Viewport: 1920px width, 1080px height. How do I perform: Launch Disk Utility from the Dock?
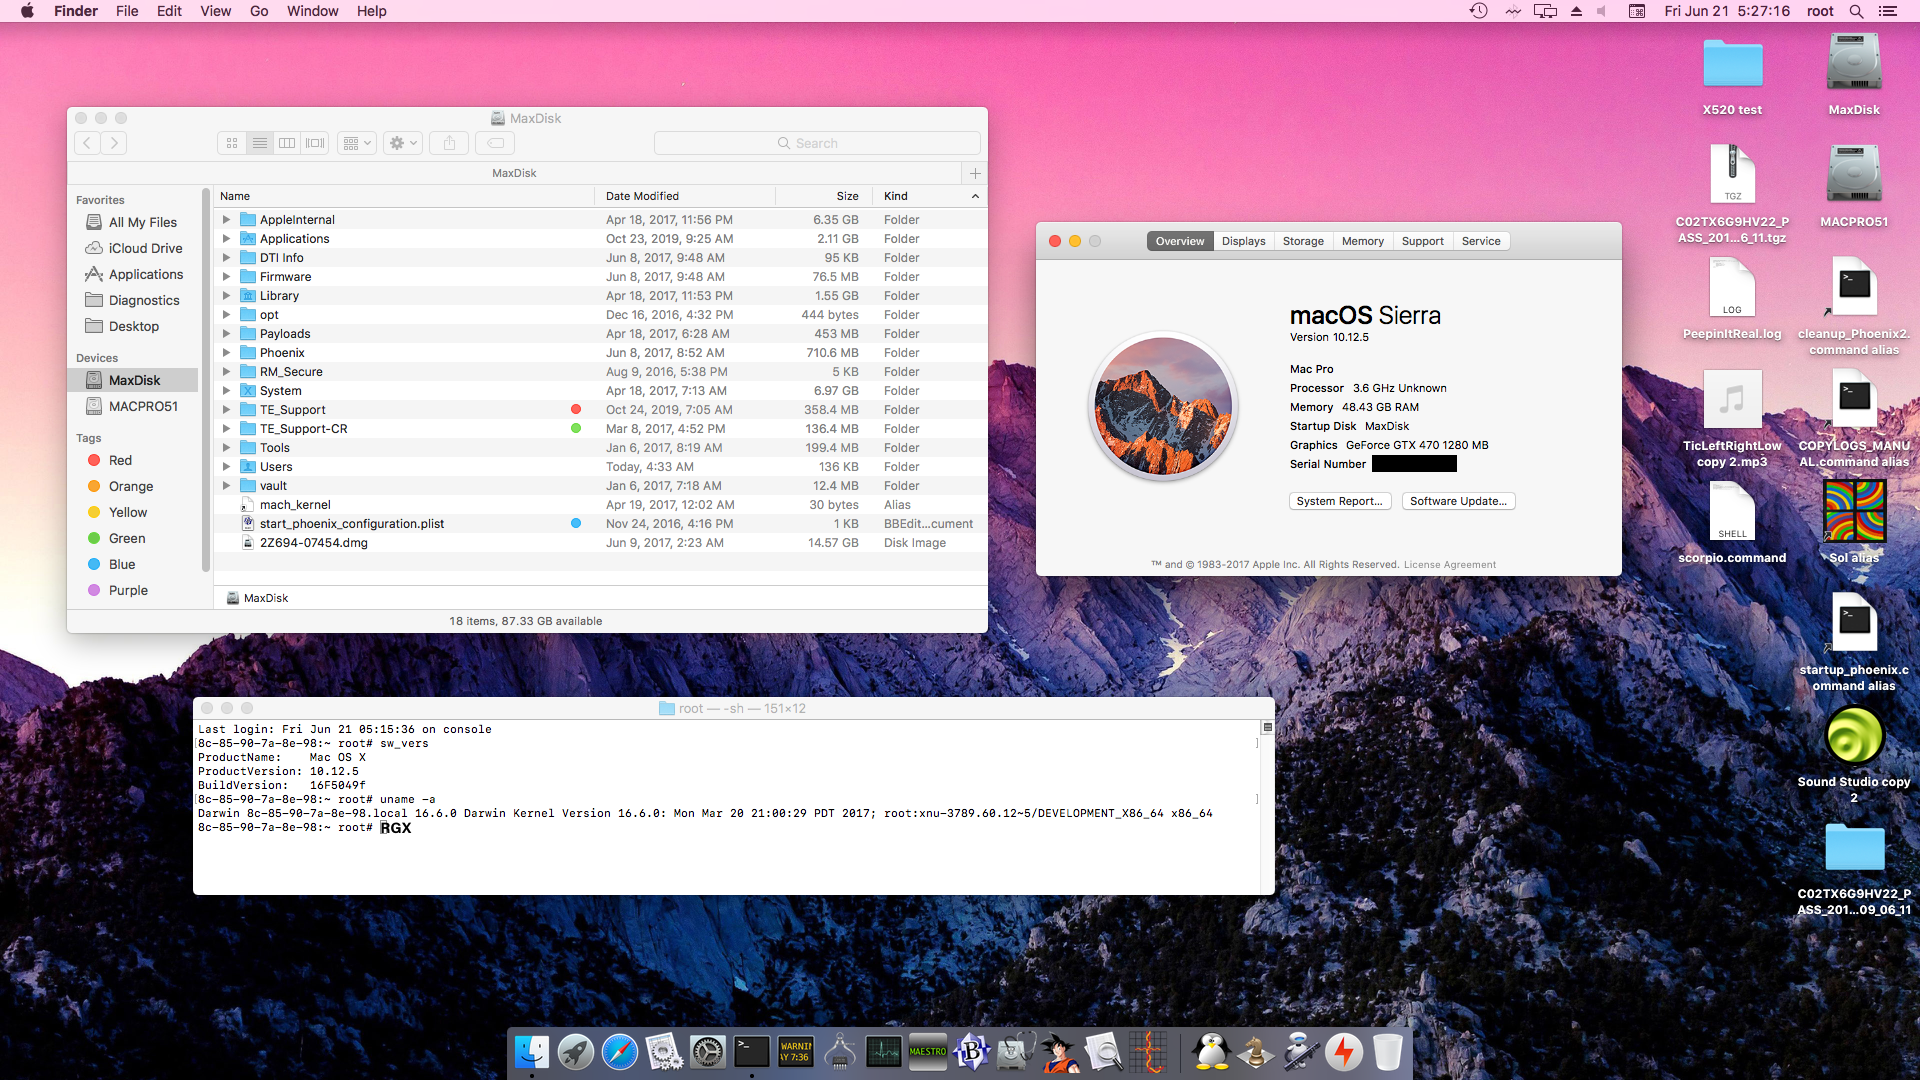[x=1016, y=1052]
